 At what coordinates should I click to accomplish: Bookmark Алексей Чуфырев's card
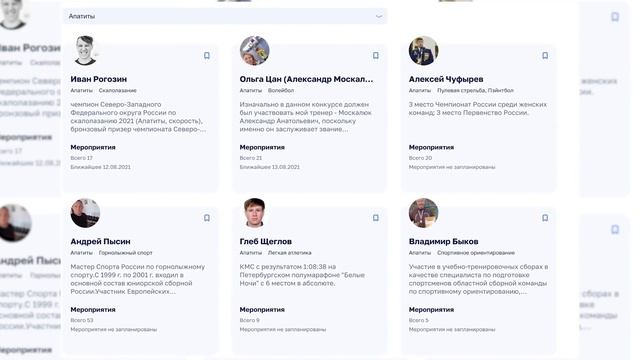(545, 56)
